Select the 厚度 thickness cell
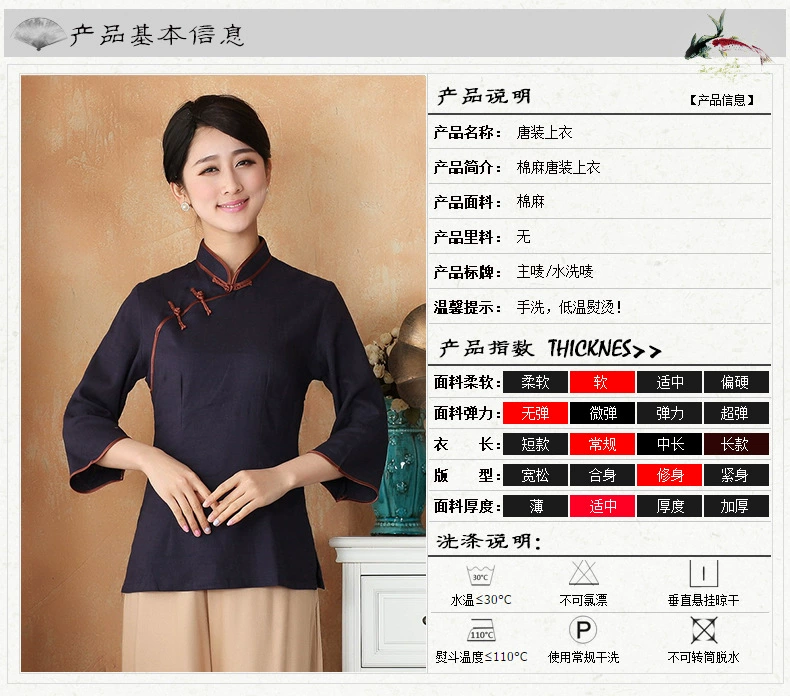790x696 pixels. 670,506
